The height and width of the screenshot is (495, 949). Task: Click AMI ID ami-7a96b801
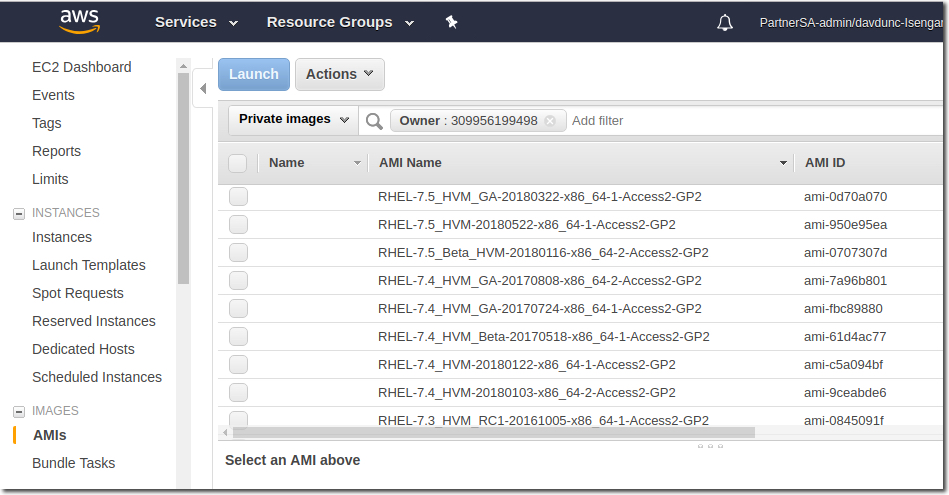[x=846, y=281]
